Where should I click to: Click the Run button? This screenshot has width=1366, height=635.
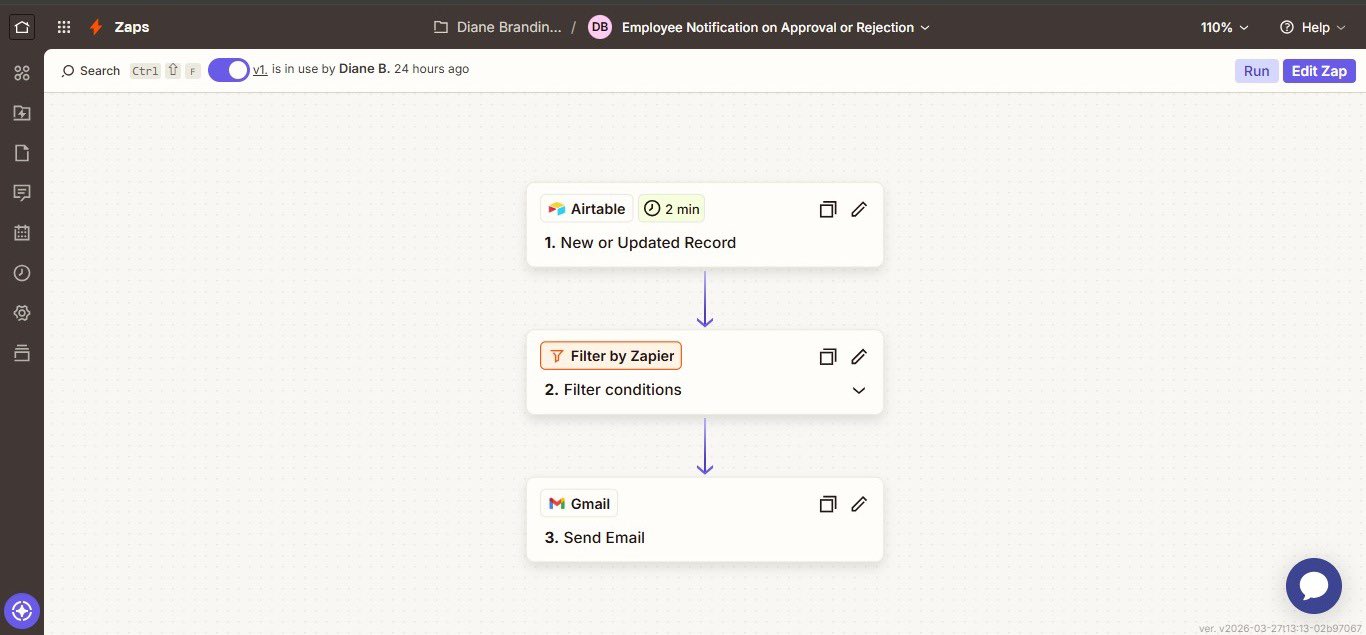1256,71
